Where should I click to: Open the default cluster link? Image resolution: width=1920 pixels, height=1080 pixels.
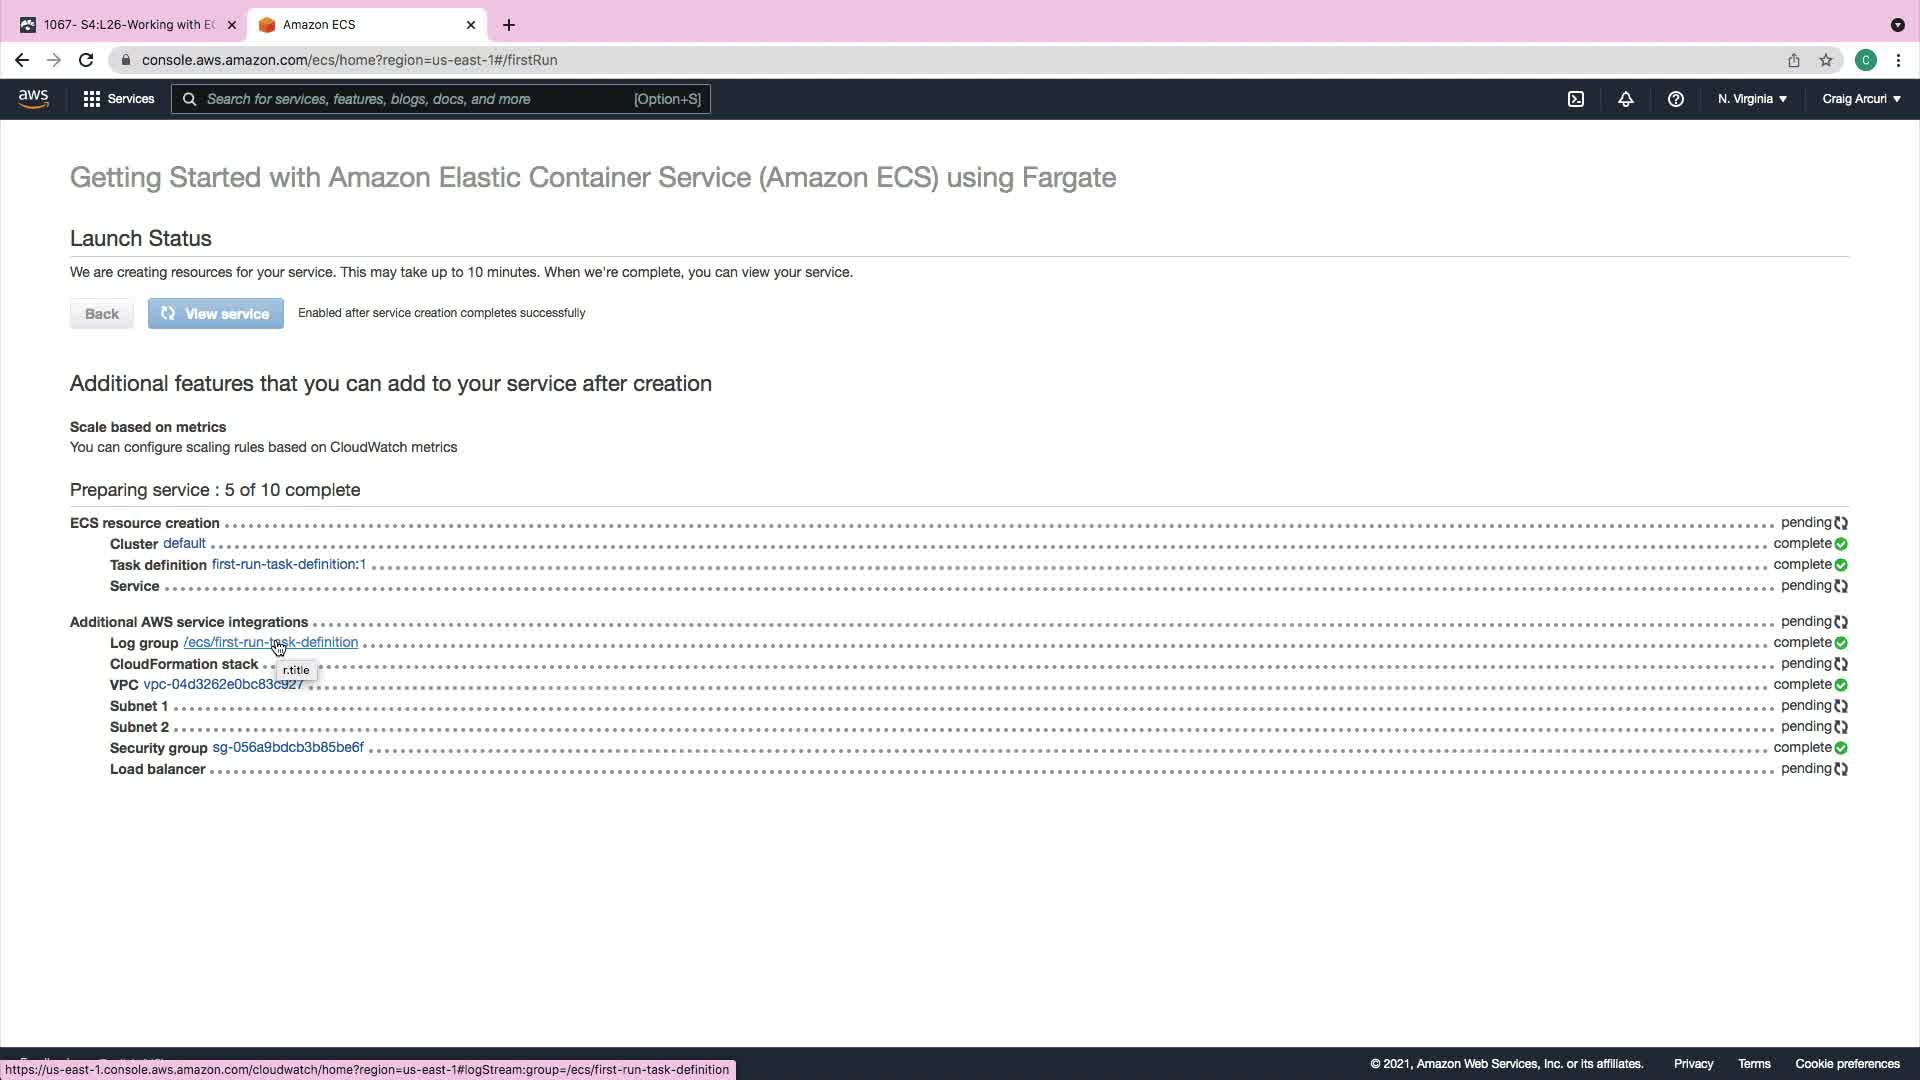pos(184,543)
